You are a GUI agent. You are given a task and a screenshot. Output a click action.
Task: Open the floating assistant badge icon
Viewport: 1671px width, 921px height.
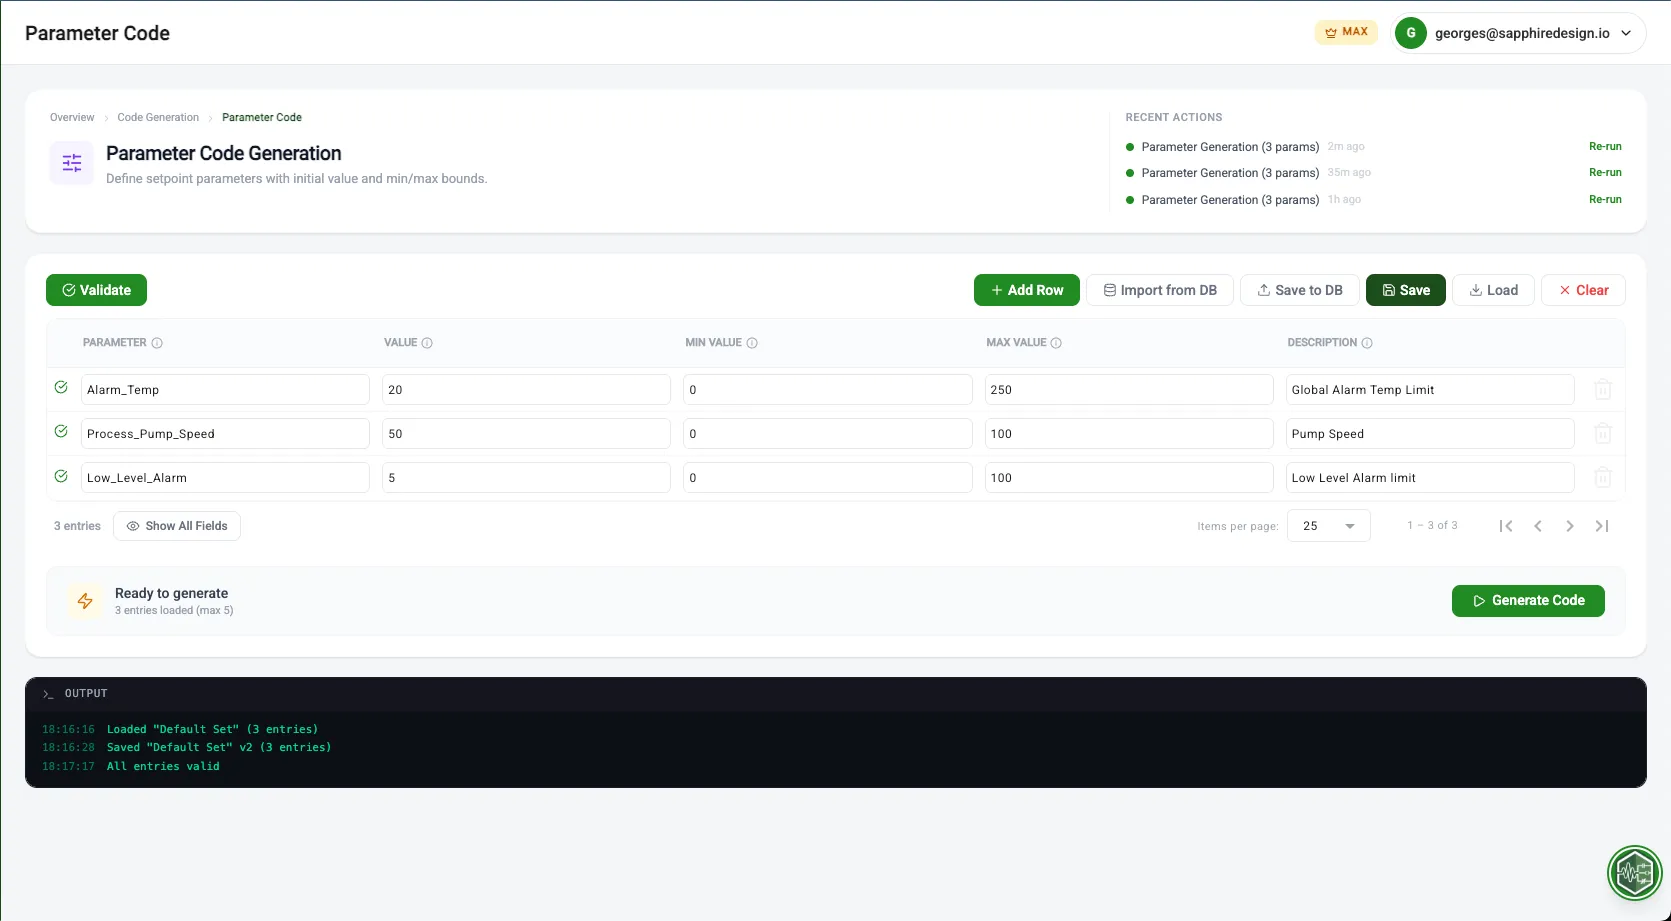[1634, 873]
